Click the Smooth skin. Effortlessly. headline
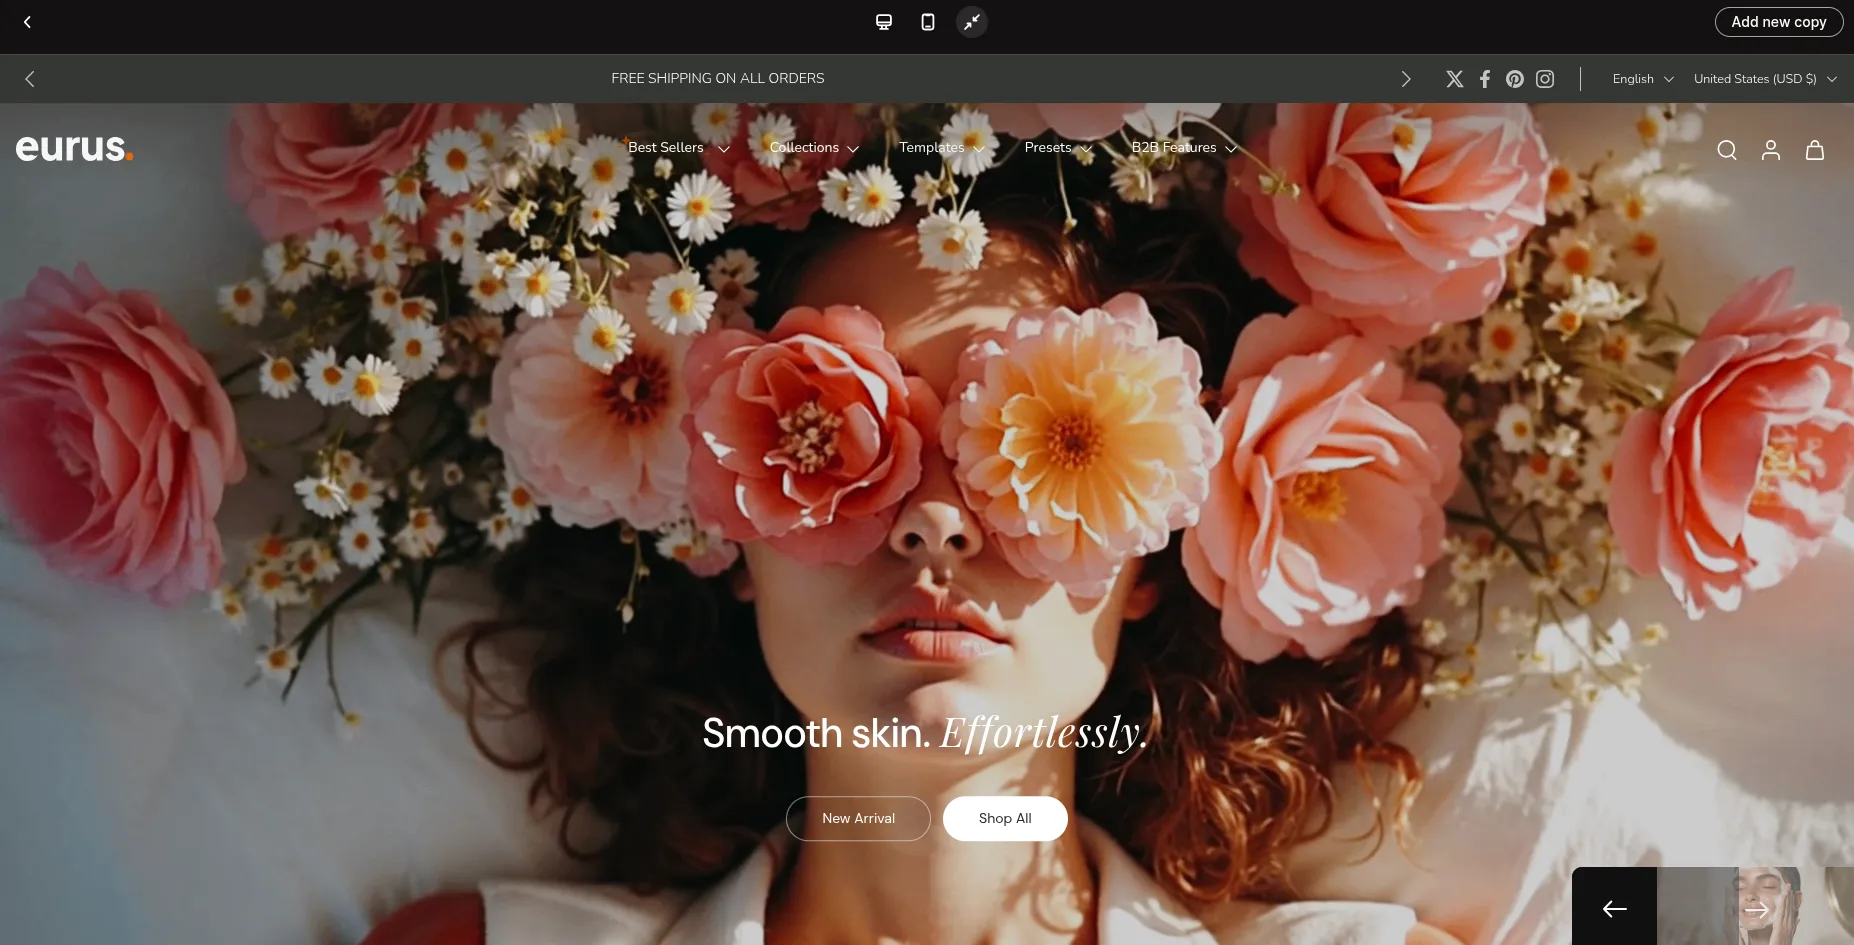The width and height of the screenshot is (1854, 945). pos(925,733)
